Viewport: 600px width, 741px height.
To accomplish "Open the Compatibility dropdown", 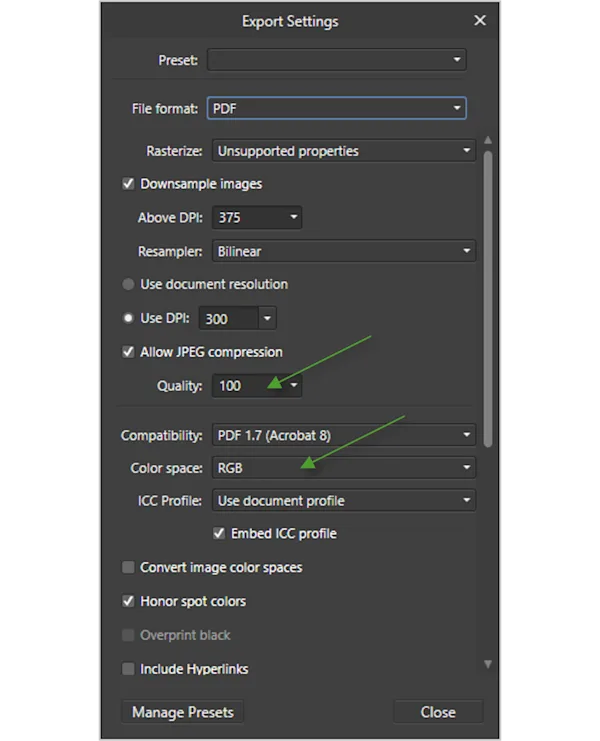I will 343,435.
